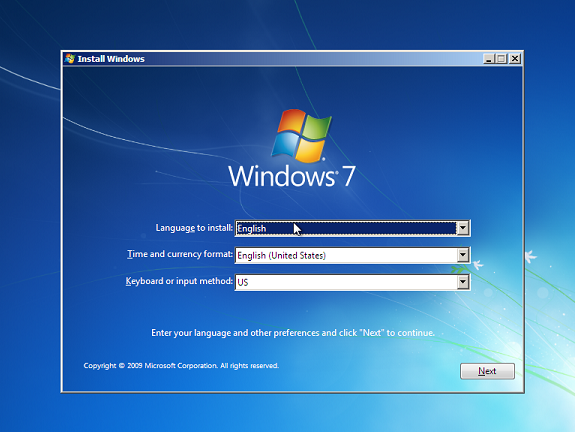The height and width of the screenshot is (432, 575).
Task: Minimize the Install Windows window
Action: click(x=488, y=59)
